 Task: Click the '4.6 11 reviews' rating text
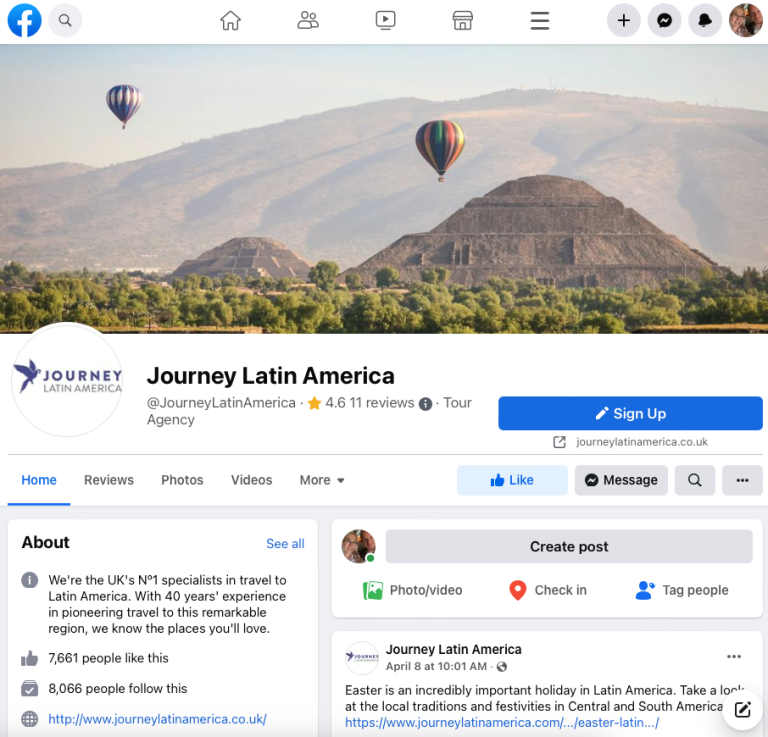pyautogui.click(x=370, y=403)
